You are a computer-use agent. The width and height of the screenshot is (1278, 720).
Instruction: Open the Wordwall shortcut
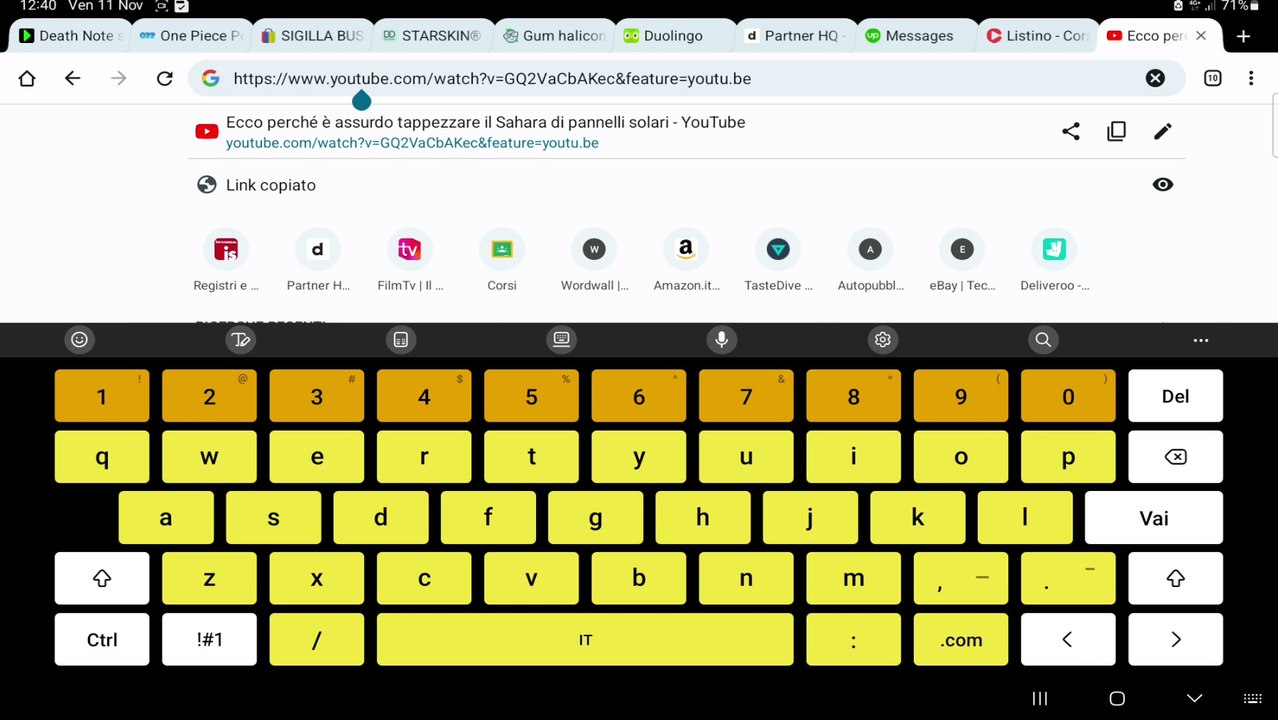[594, 262]
